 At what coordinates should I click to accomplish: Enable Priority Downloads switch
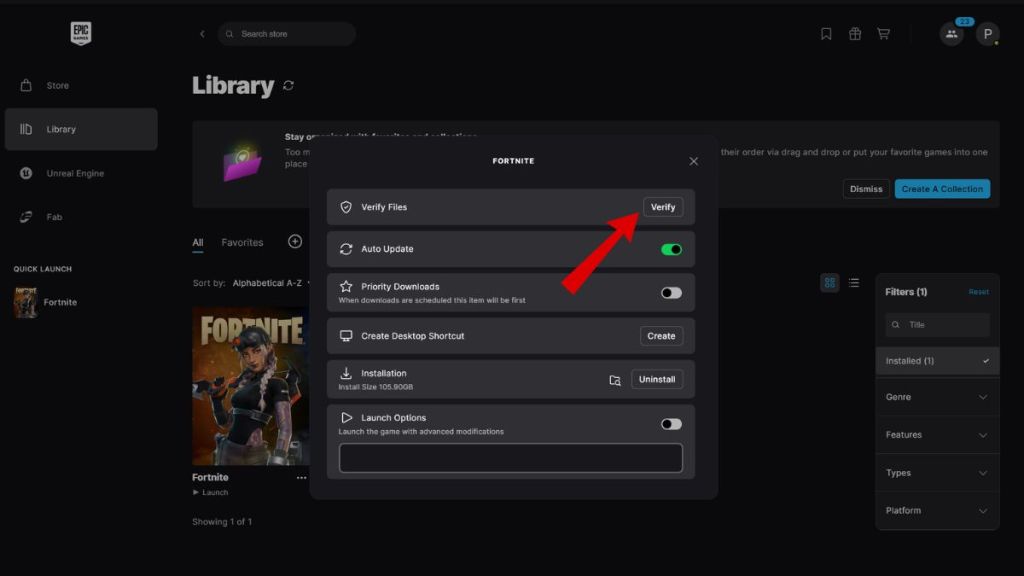click(671, 293)
